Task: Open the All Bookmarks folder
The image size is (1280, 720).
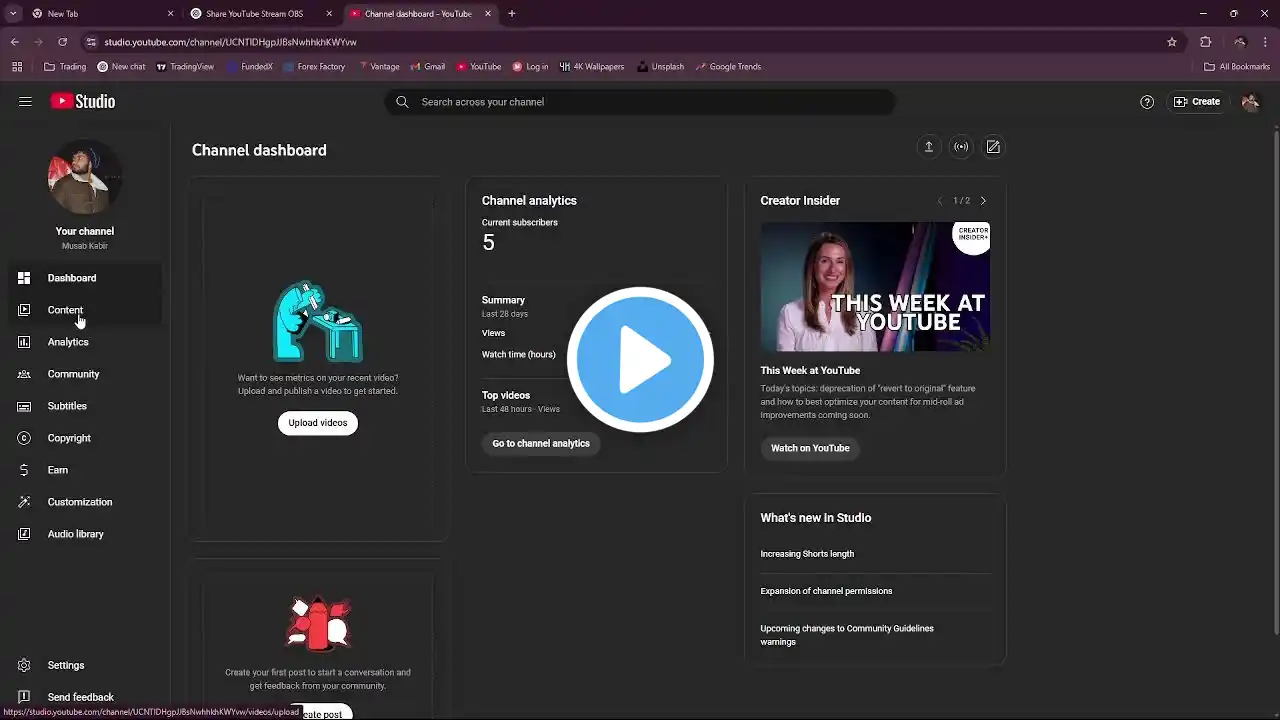Action: tap(1237, 67)
